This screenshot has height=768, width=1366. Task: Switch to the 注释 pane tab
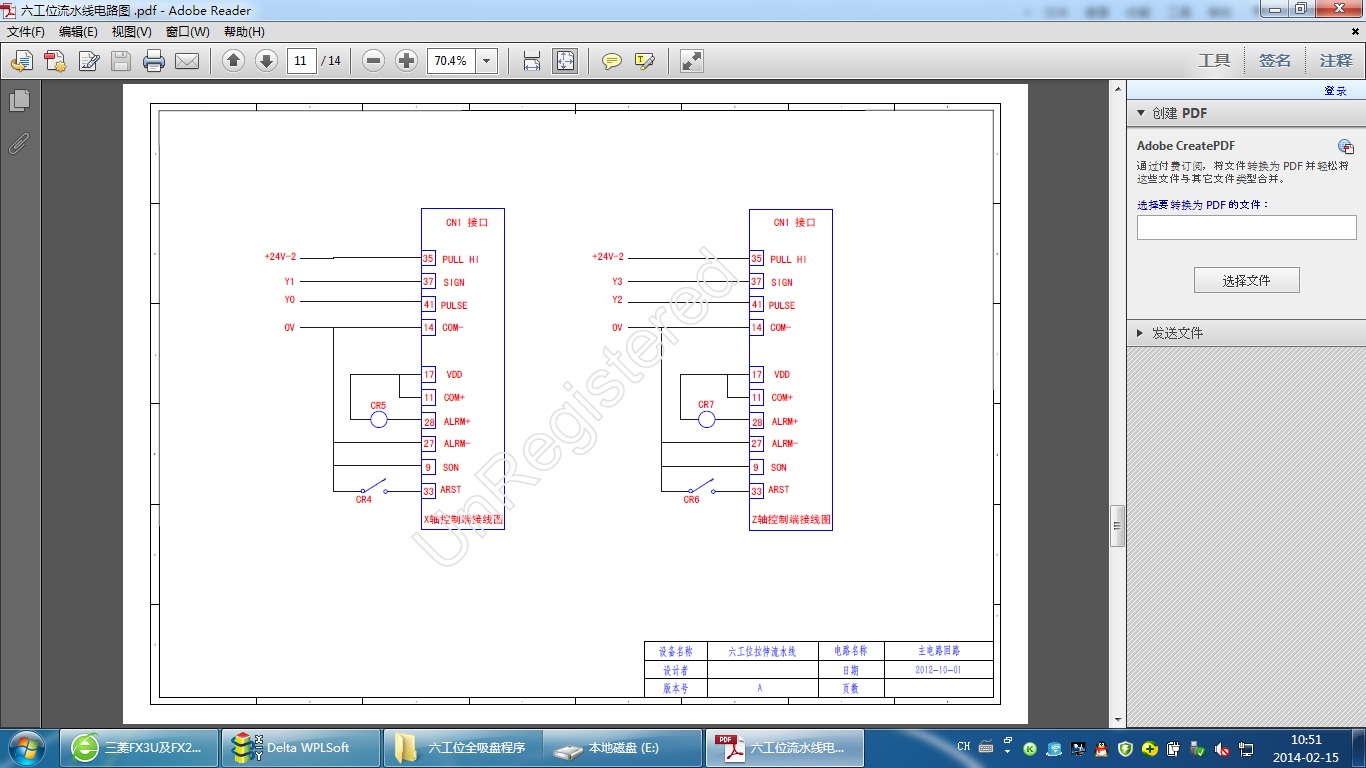(1335, 61)
